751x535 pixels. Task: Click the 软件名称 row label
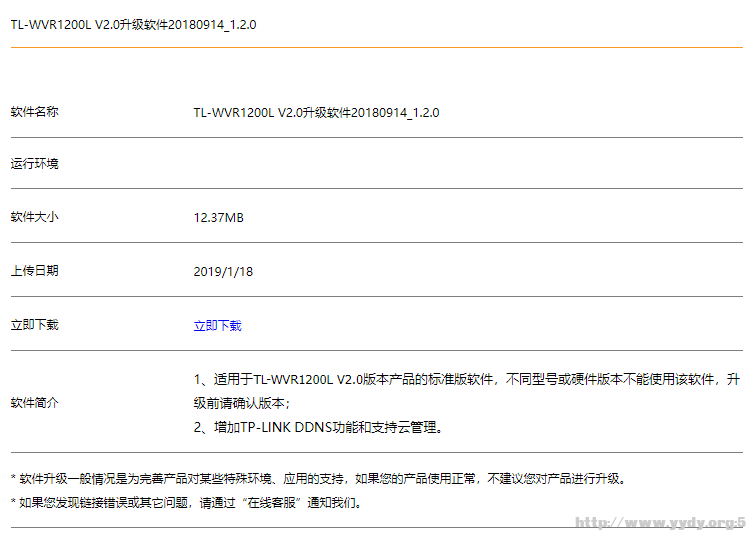coord(34,112)
